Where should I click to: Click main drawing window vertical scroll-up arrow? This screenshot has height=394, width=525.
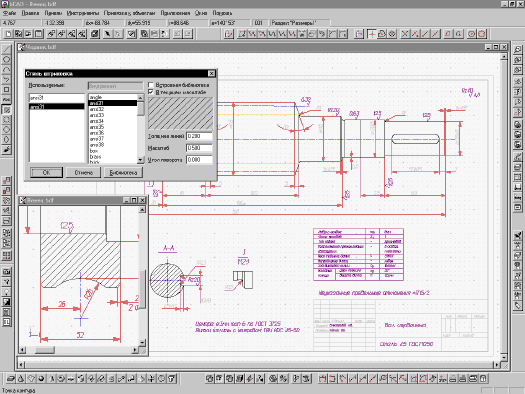click(x=504, y=57)
